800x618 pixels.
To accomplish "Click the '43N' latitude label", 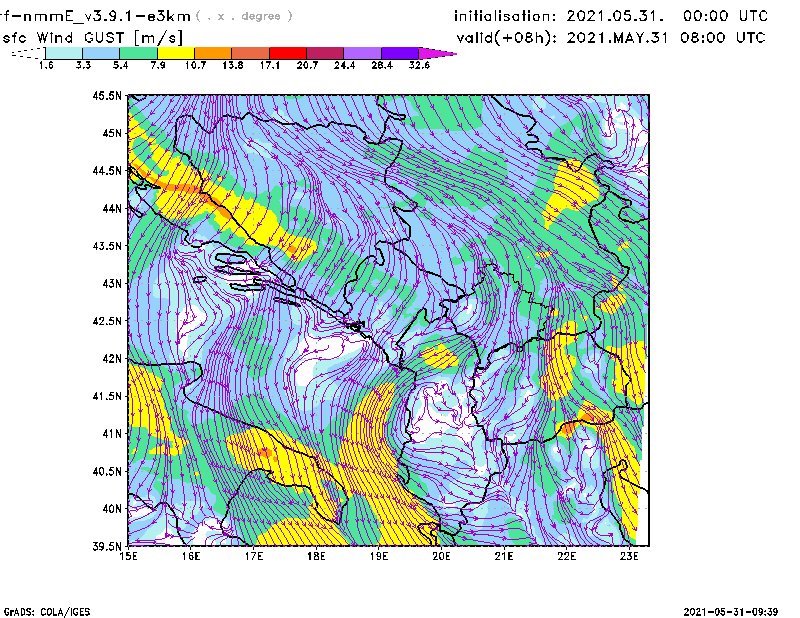I will pyautogui.click(x=112, y=283).
